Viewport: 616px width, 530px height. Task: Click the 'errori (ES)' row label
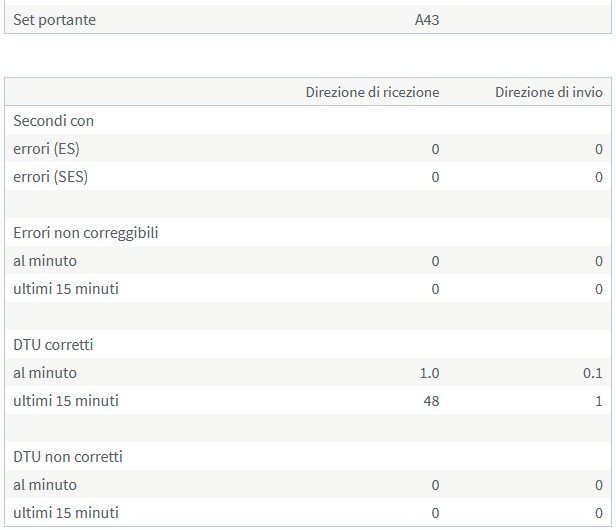click(x=47, y=148)
